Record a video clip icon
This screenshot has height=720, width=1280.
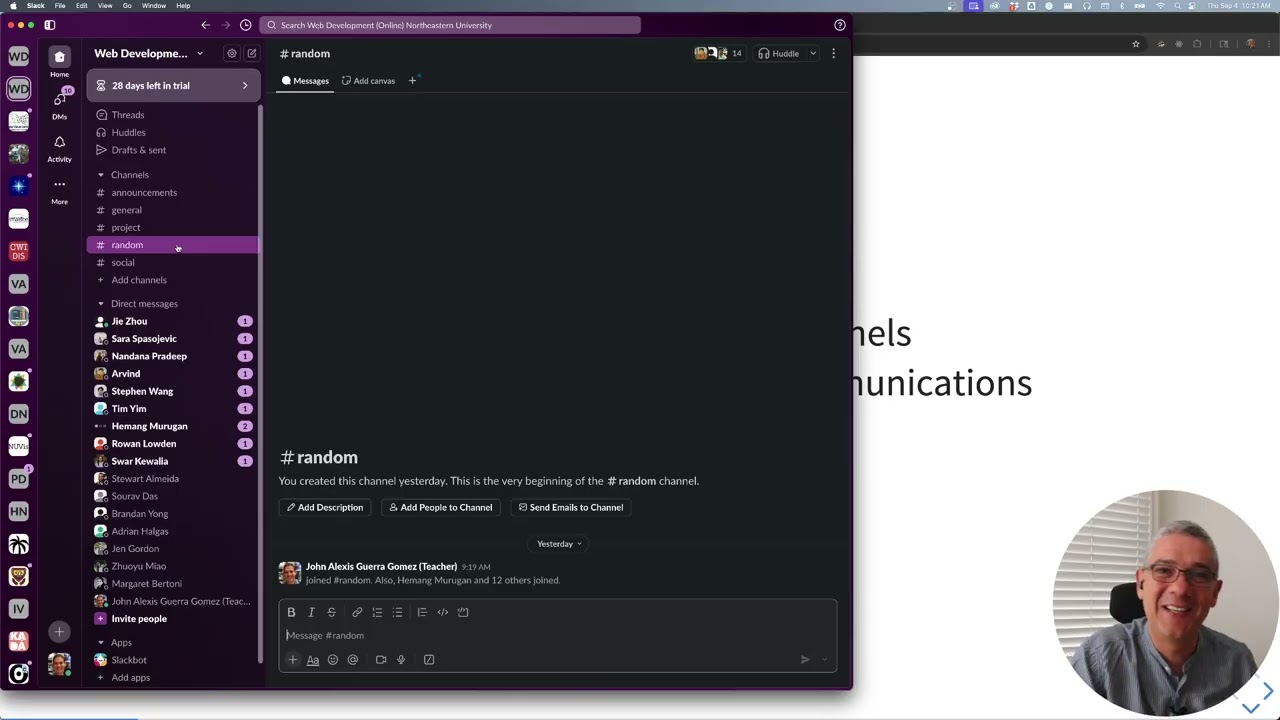point(381,659)
